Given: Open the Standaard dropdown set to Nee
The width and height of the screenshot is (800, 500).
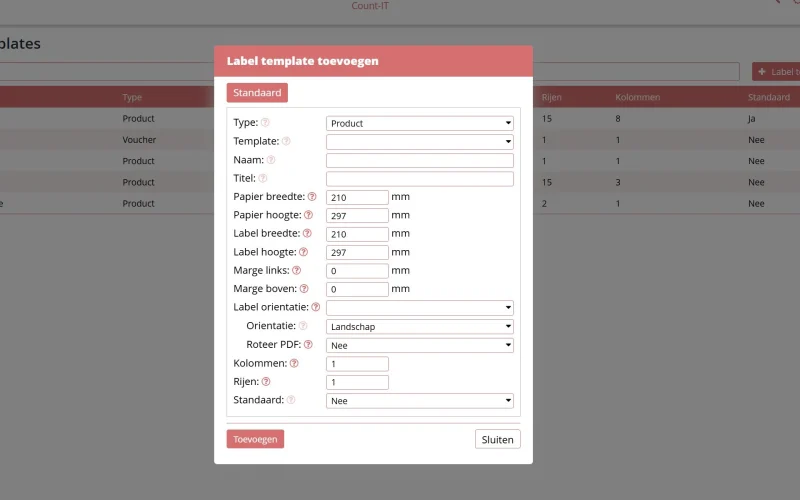Looking at the screenshot, I should click(420, 401).
